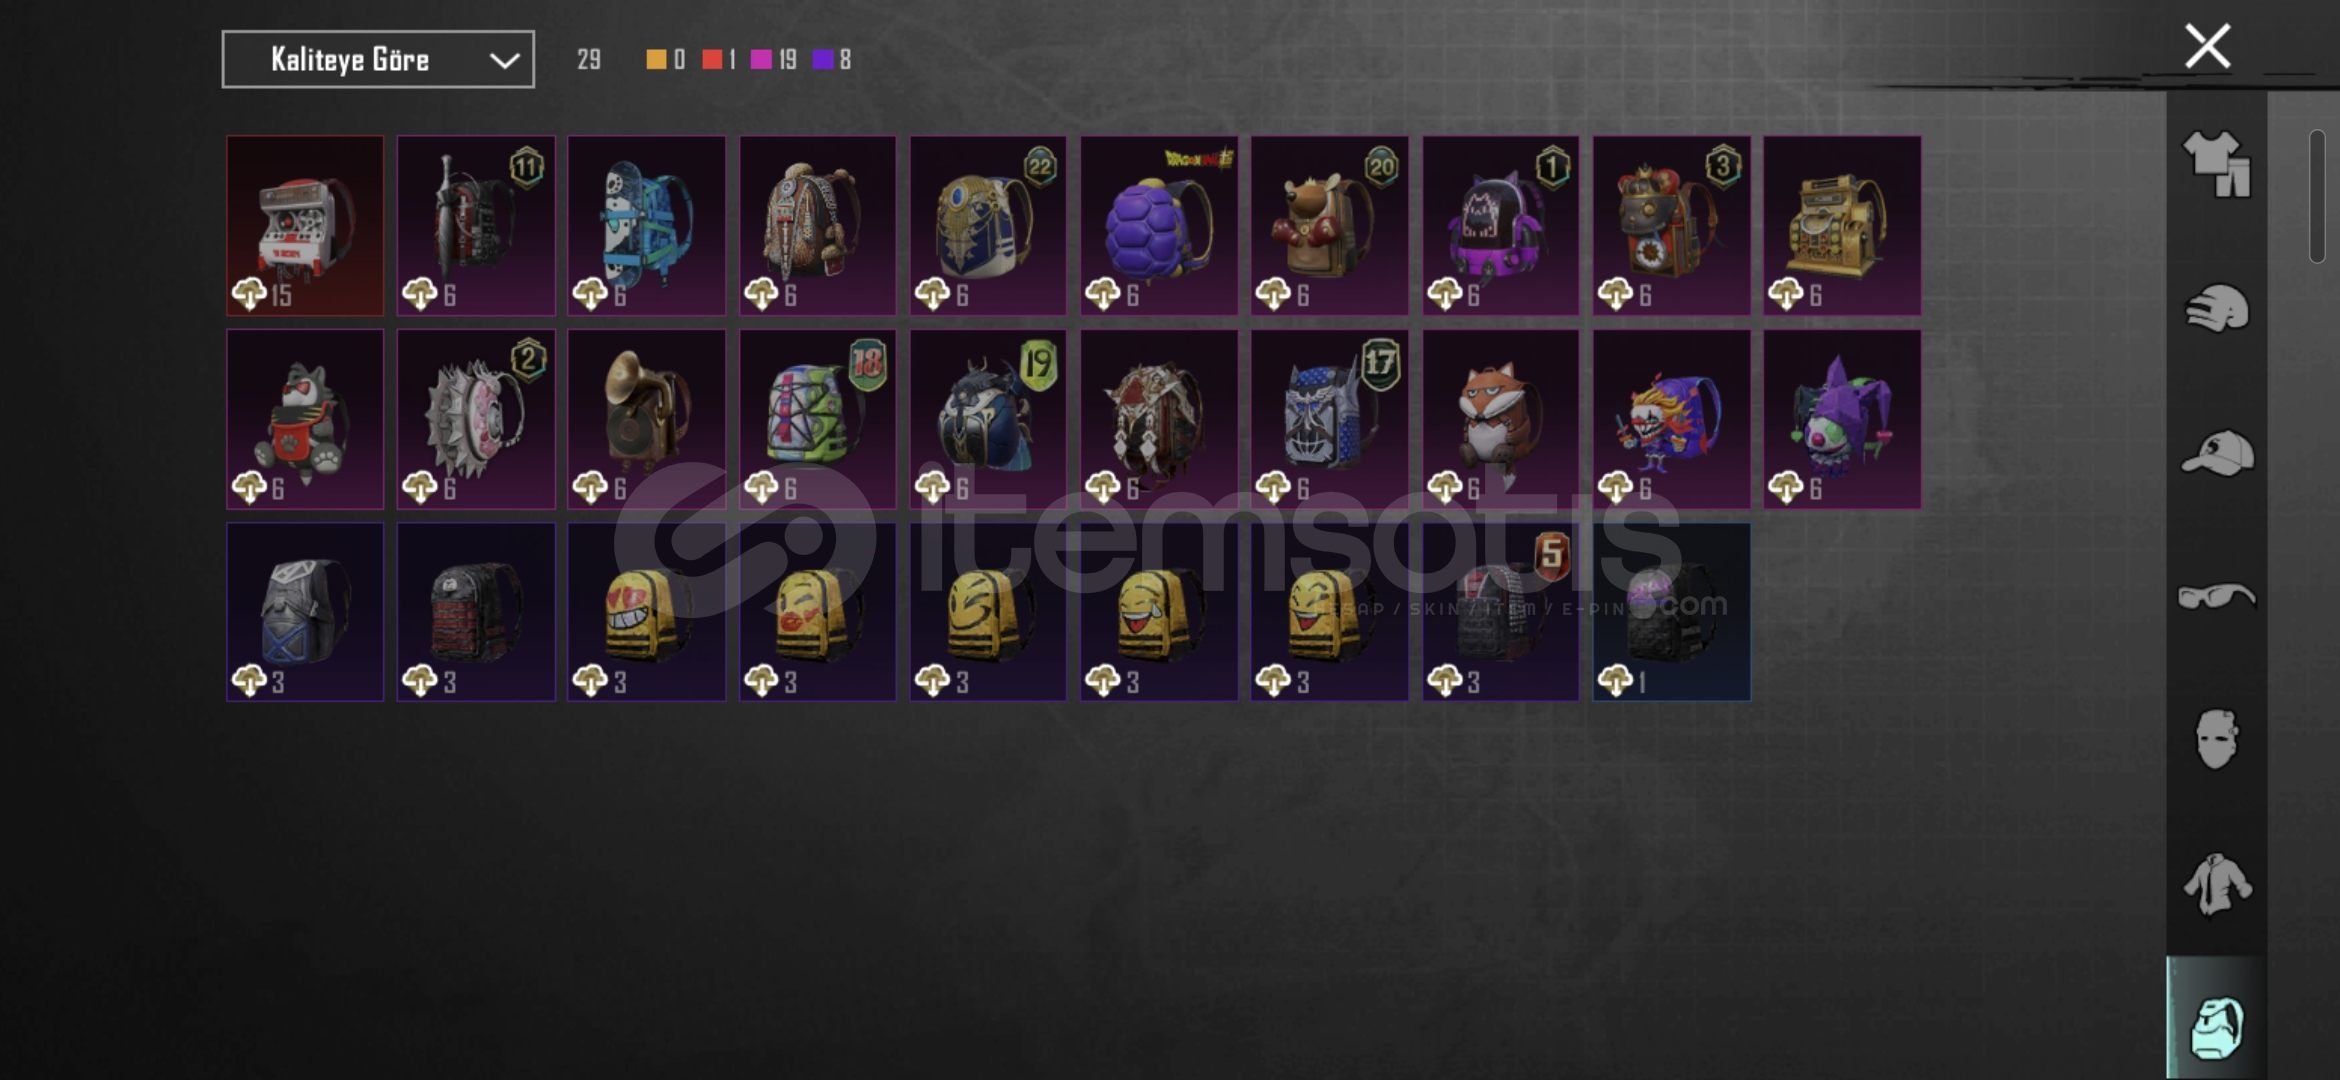Click the dropdown chevron next to Kaliteye Göre
This screenshot has height=1080, width=2340.
point(505,61)
